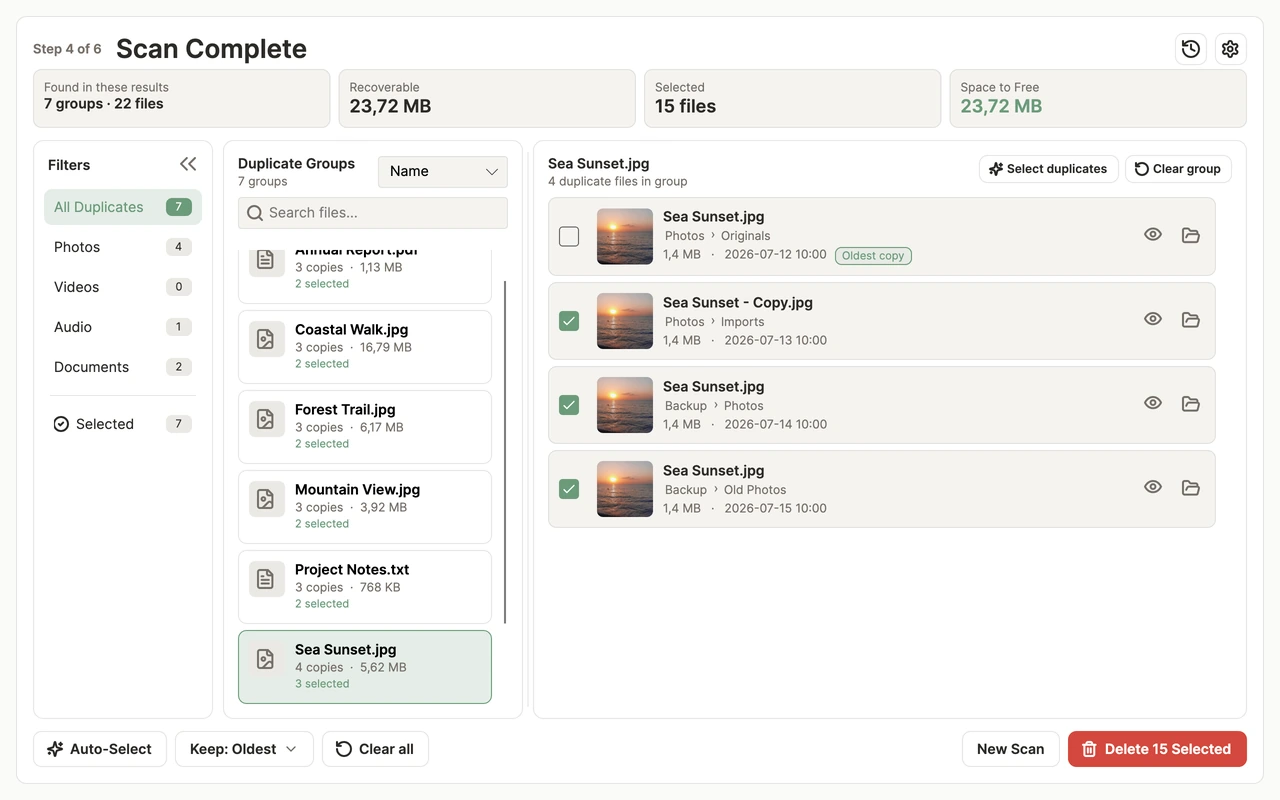
Task: Open folder for Sea Sunset - Copy.jpg
Action: click(1190, 319)
